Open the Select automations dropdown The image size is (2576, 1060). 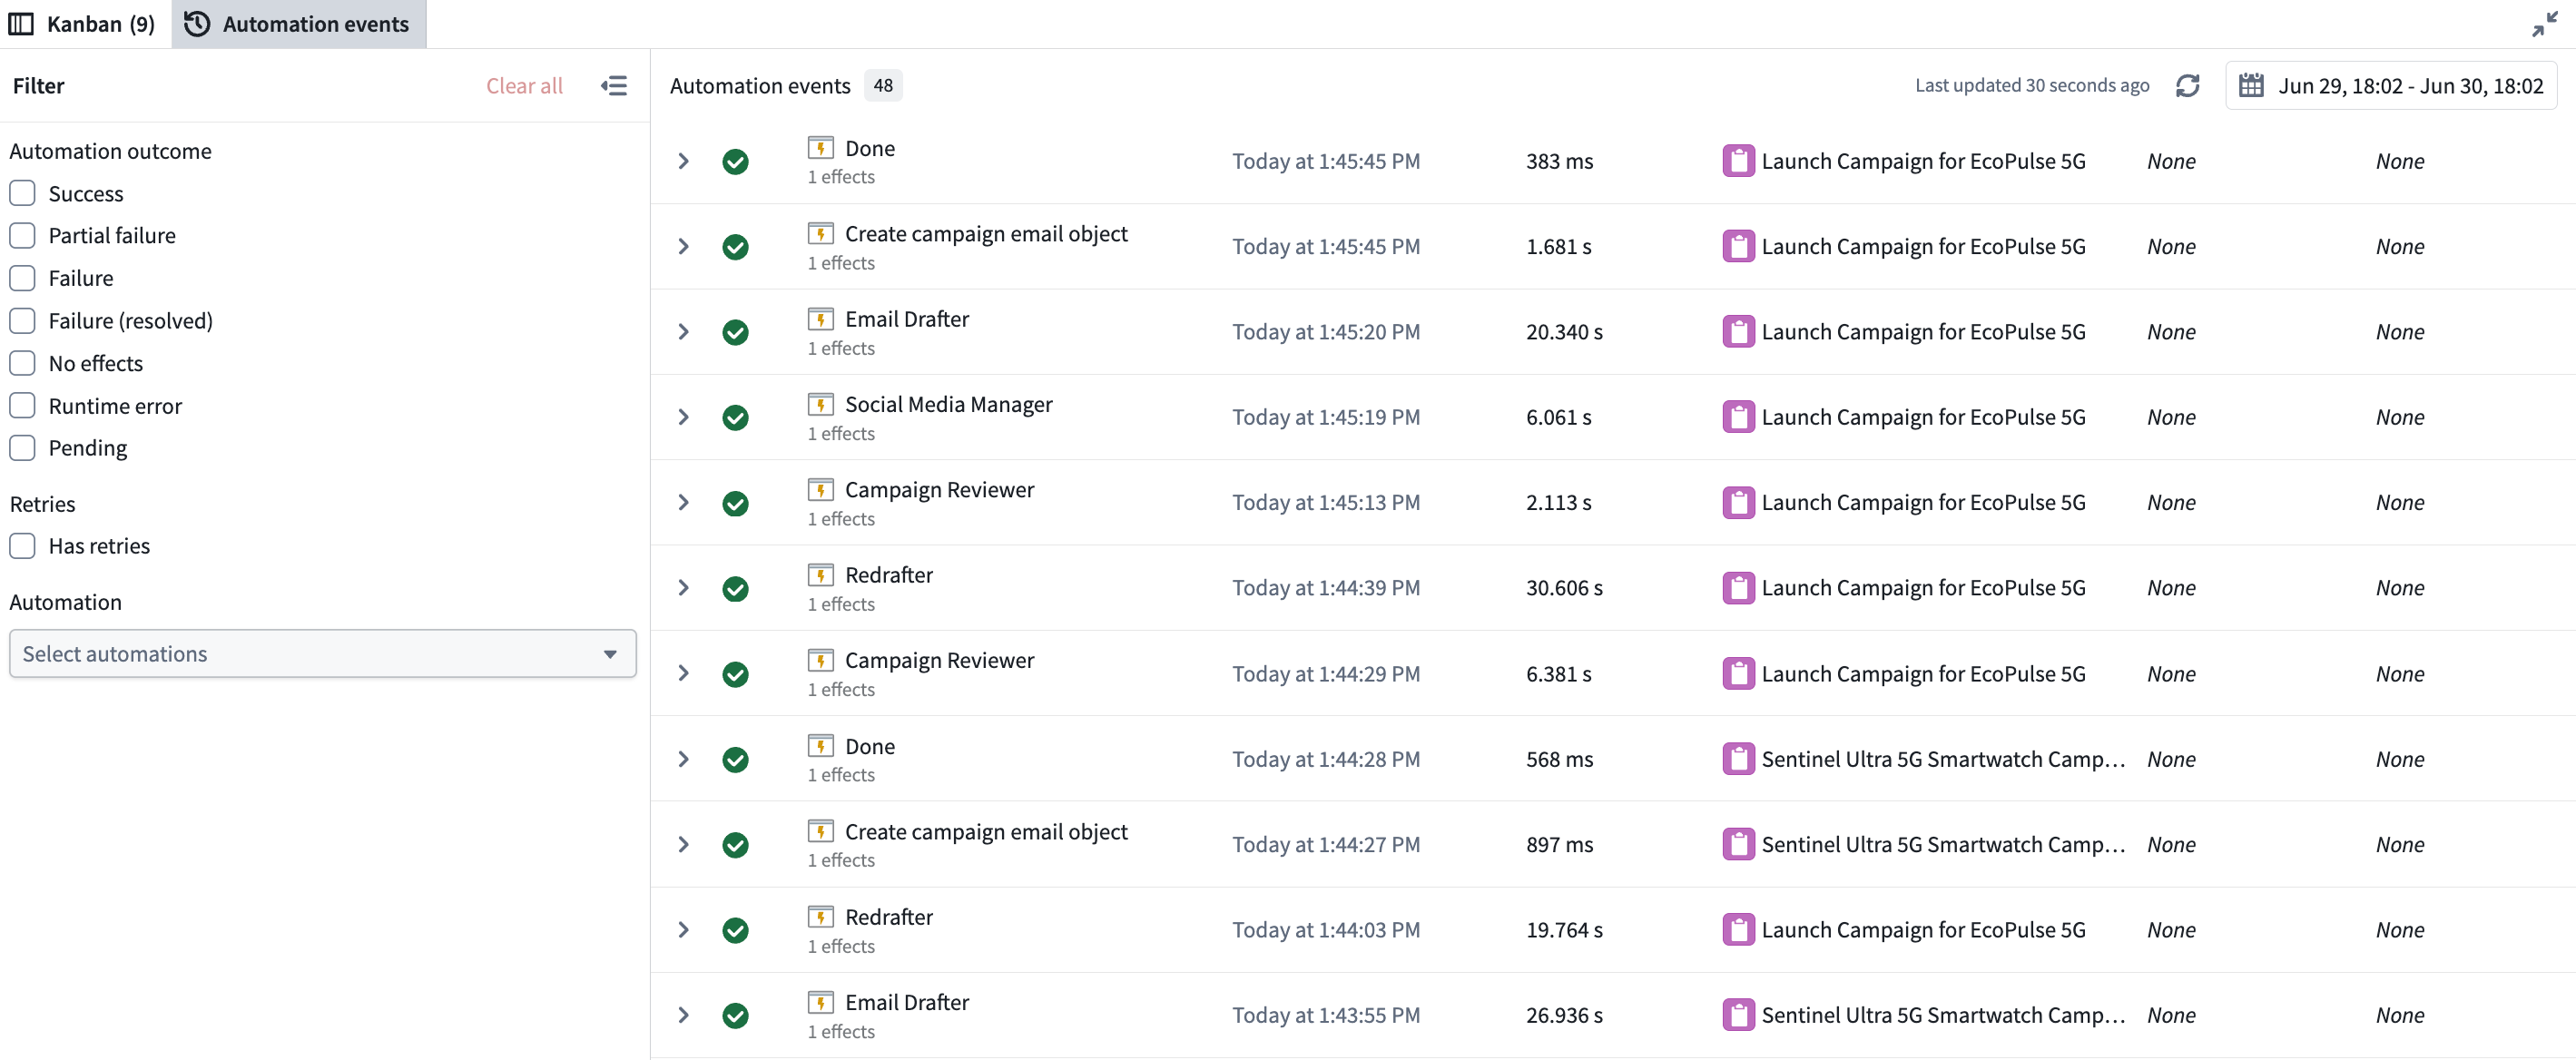click(x=323, y=654)
